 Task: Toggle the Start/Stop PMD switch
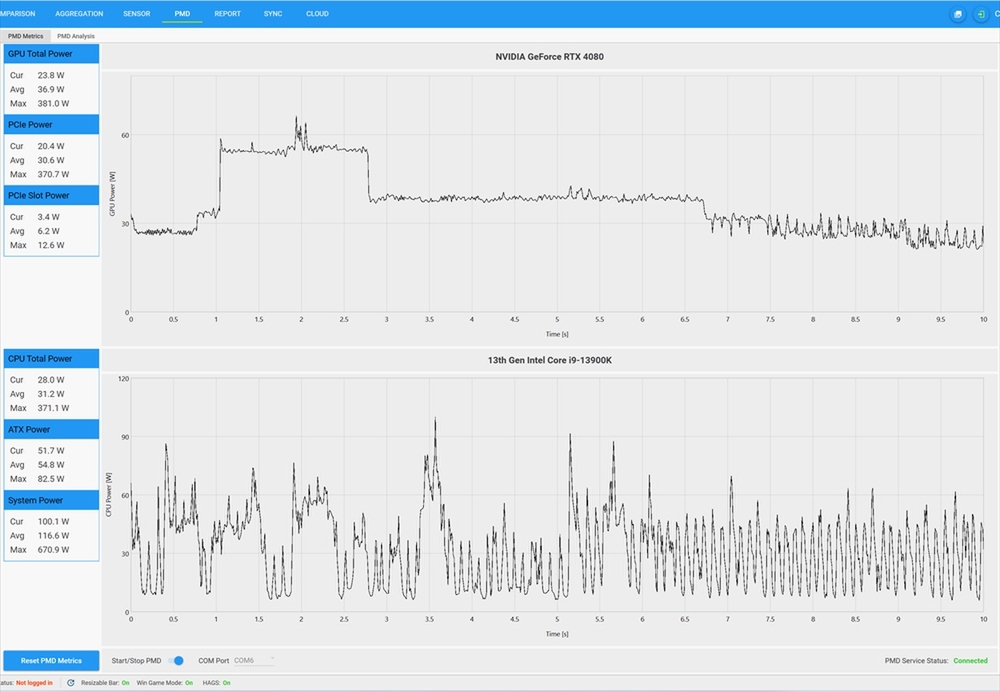176,661
